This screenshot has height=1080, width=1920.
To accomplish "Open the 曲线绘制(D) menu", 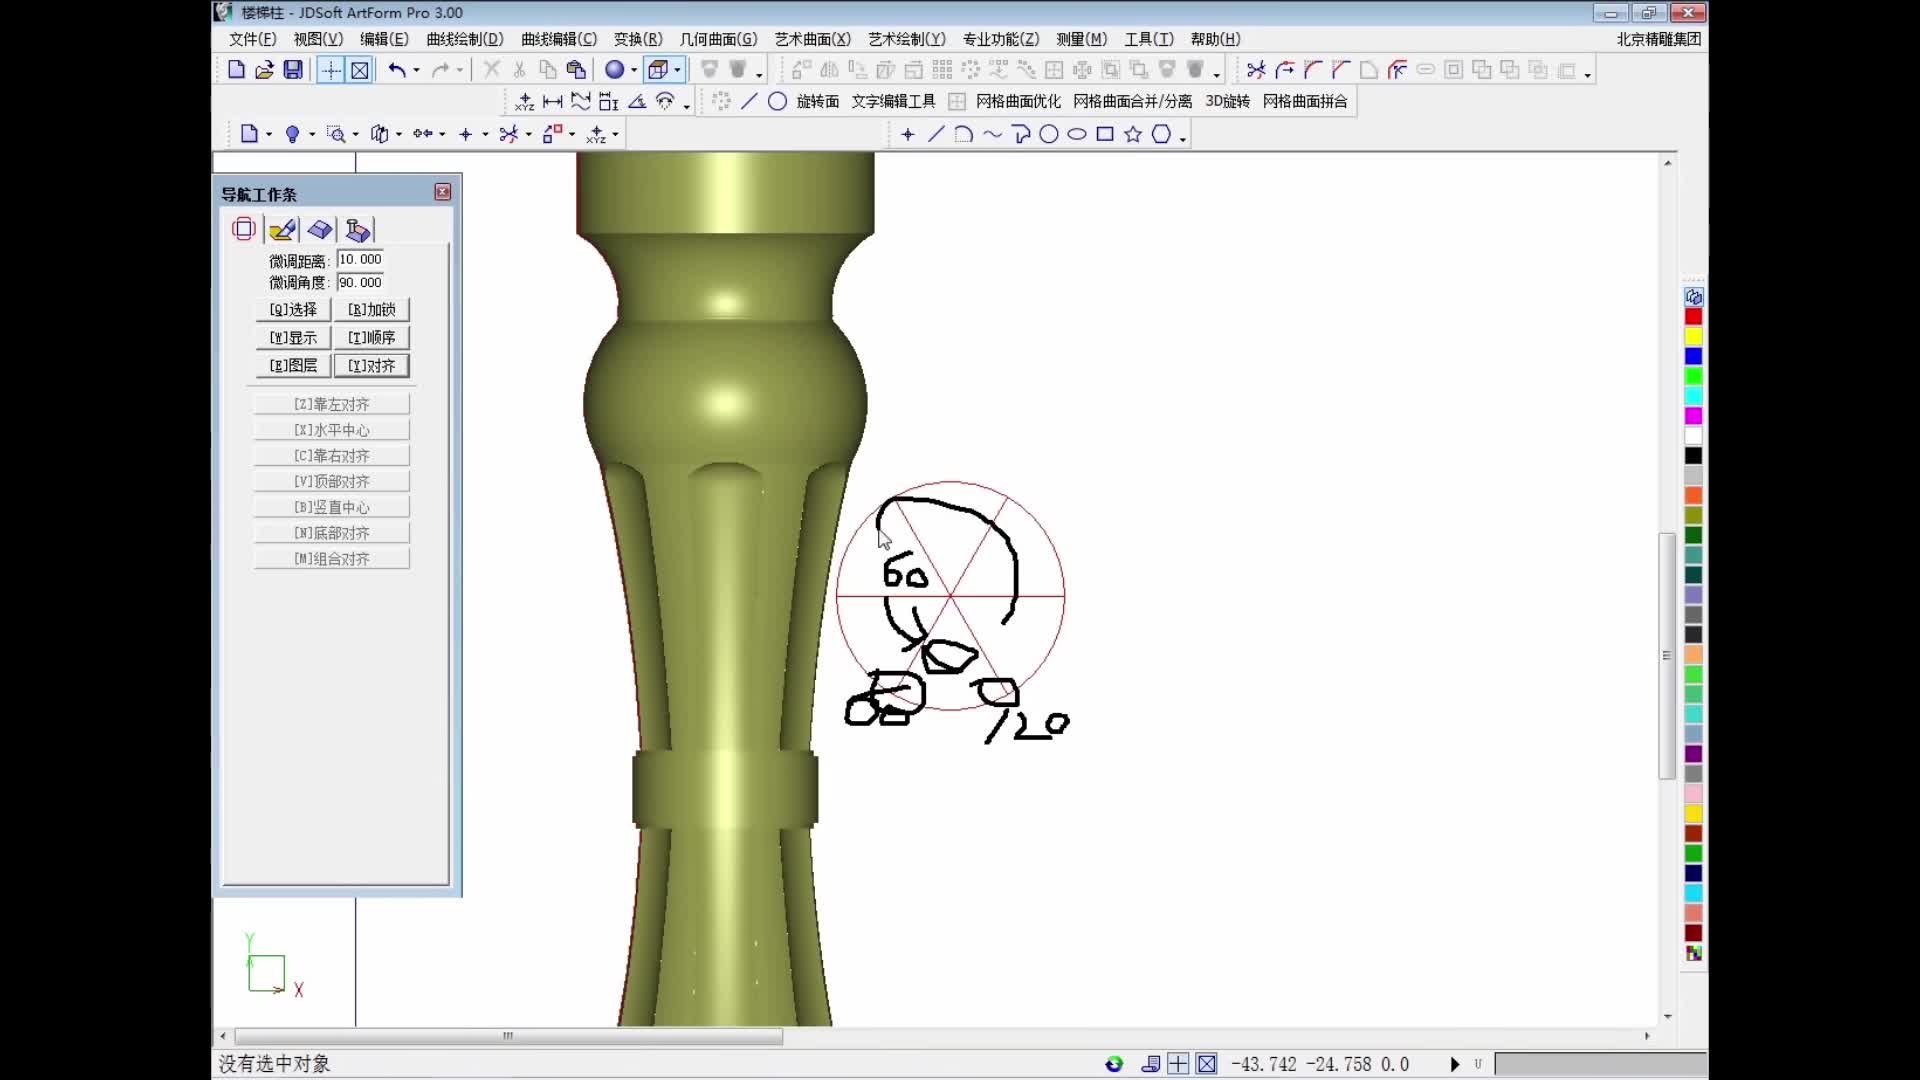I will tap(464, 39).
